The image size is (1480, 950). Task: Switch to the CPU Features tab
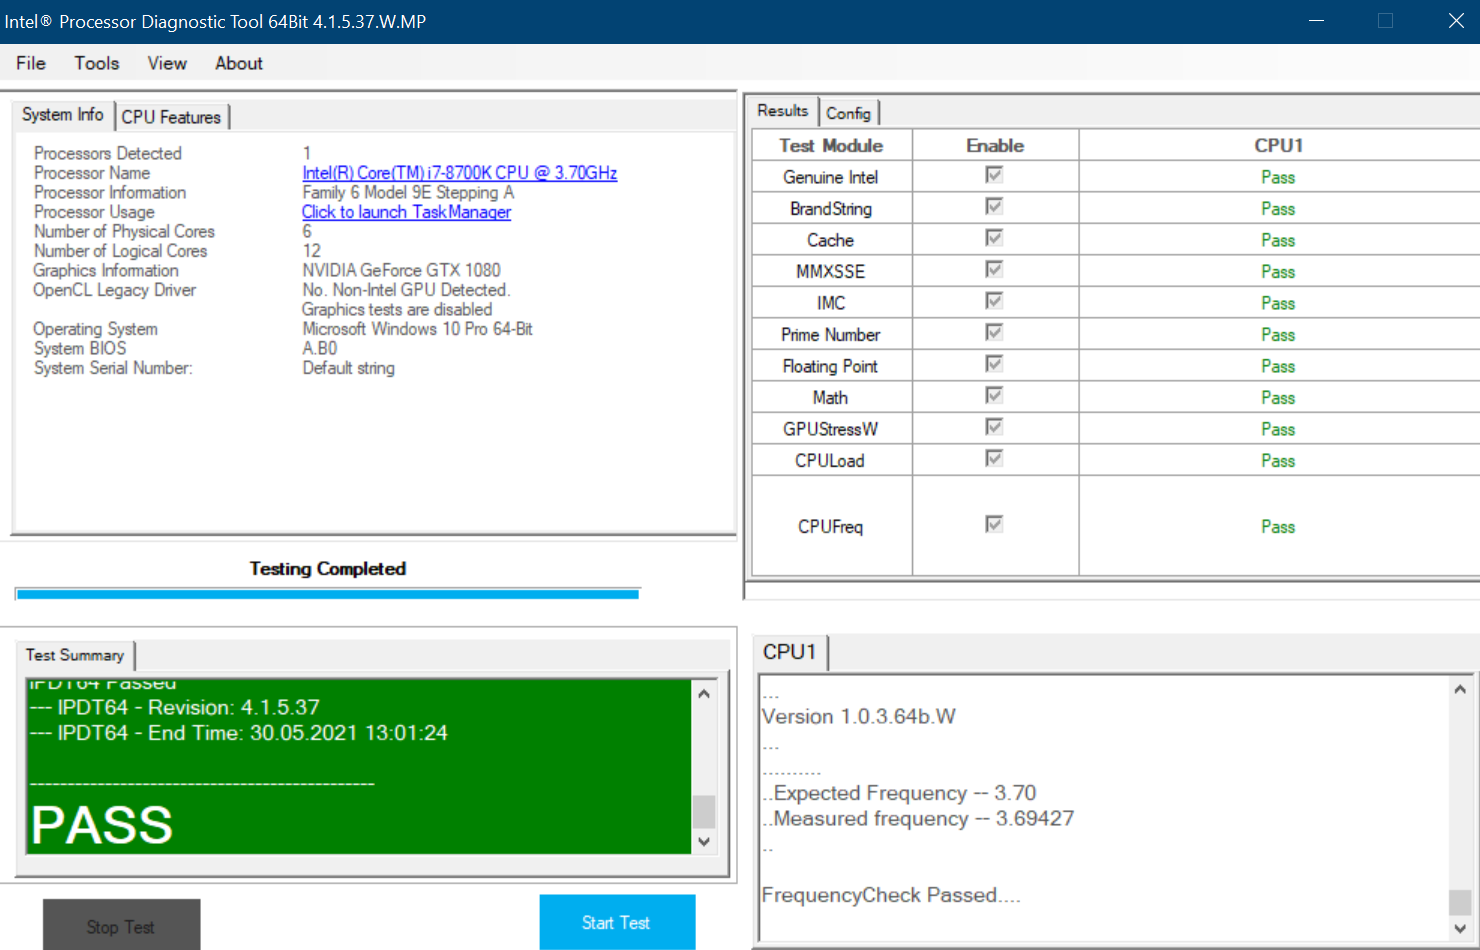pos(171,117)
